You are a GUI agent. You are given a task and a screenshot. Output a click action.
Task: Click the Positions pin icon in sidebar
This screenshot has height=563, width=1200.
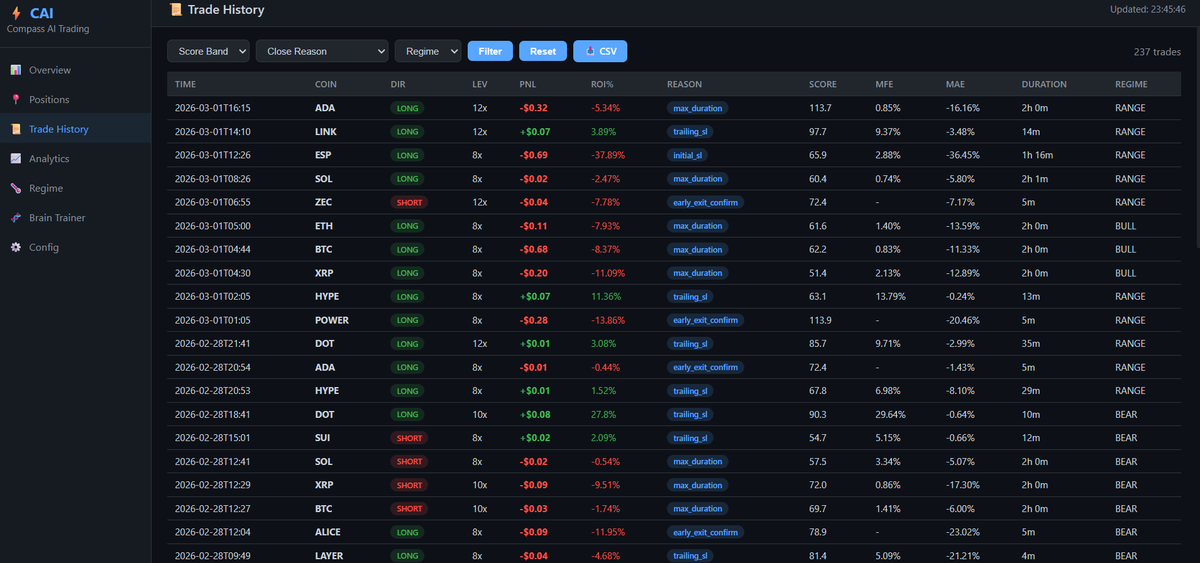coord(16,99)
